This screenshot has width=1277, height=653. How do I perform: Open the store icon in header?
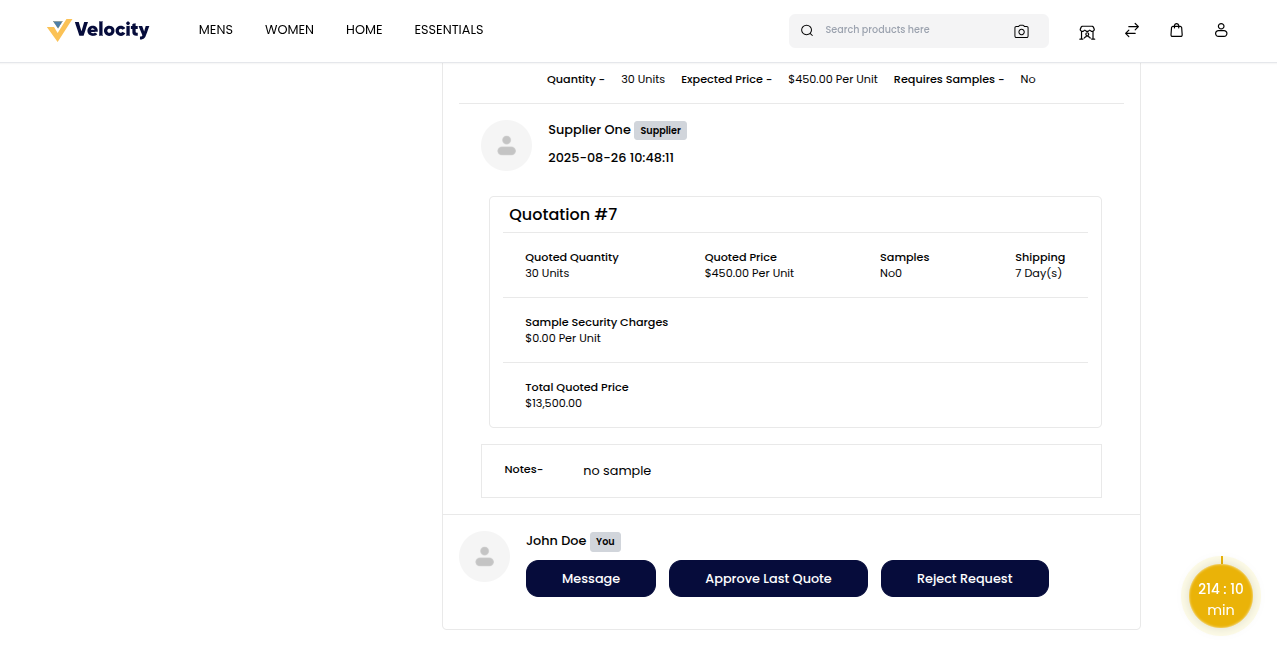[1087, 31]
